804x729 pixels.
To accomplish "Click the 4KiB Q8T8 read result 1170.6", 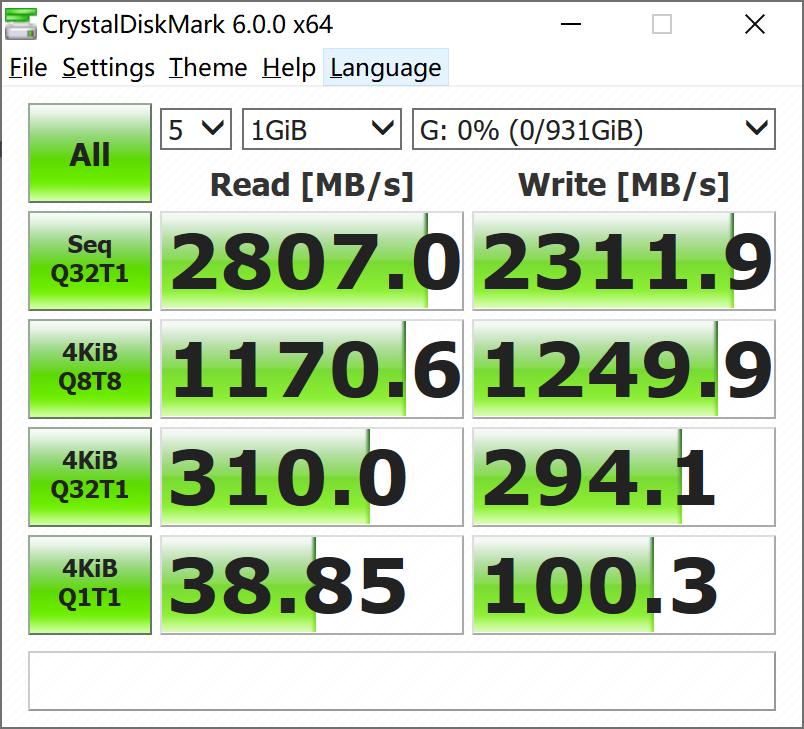I will point(312,369).
